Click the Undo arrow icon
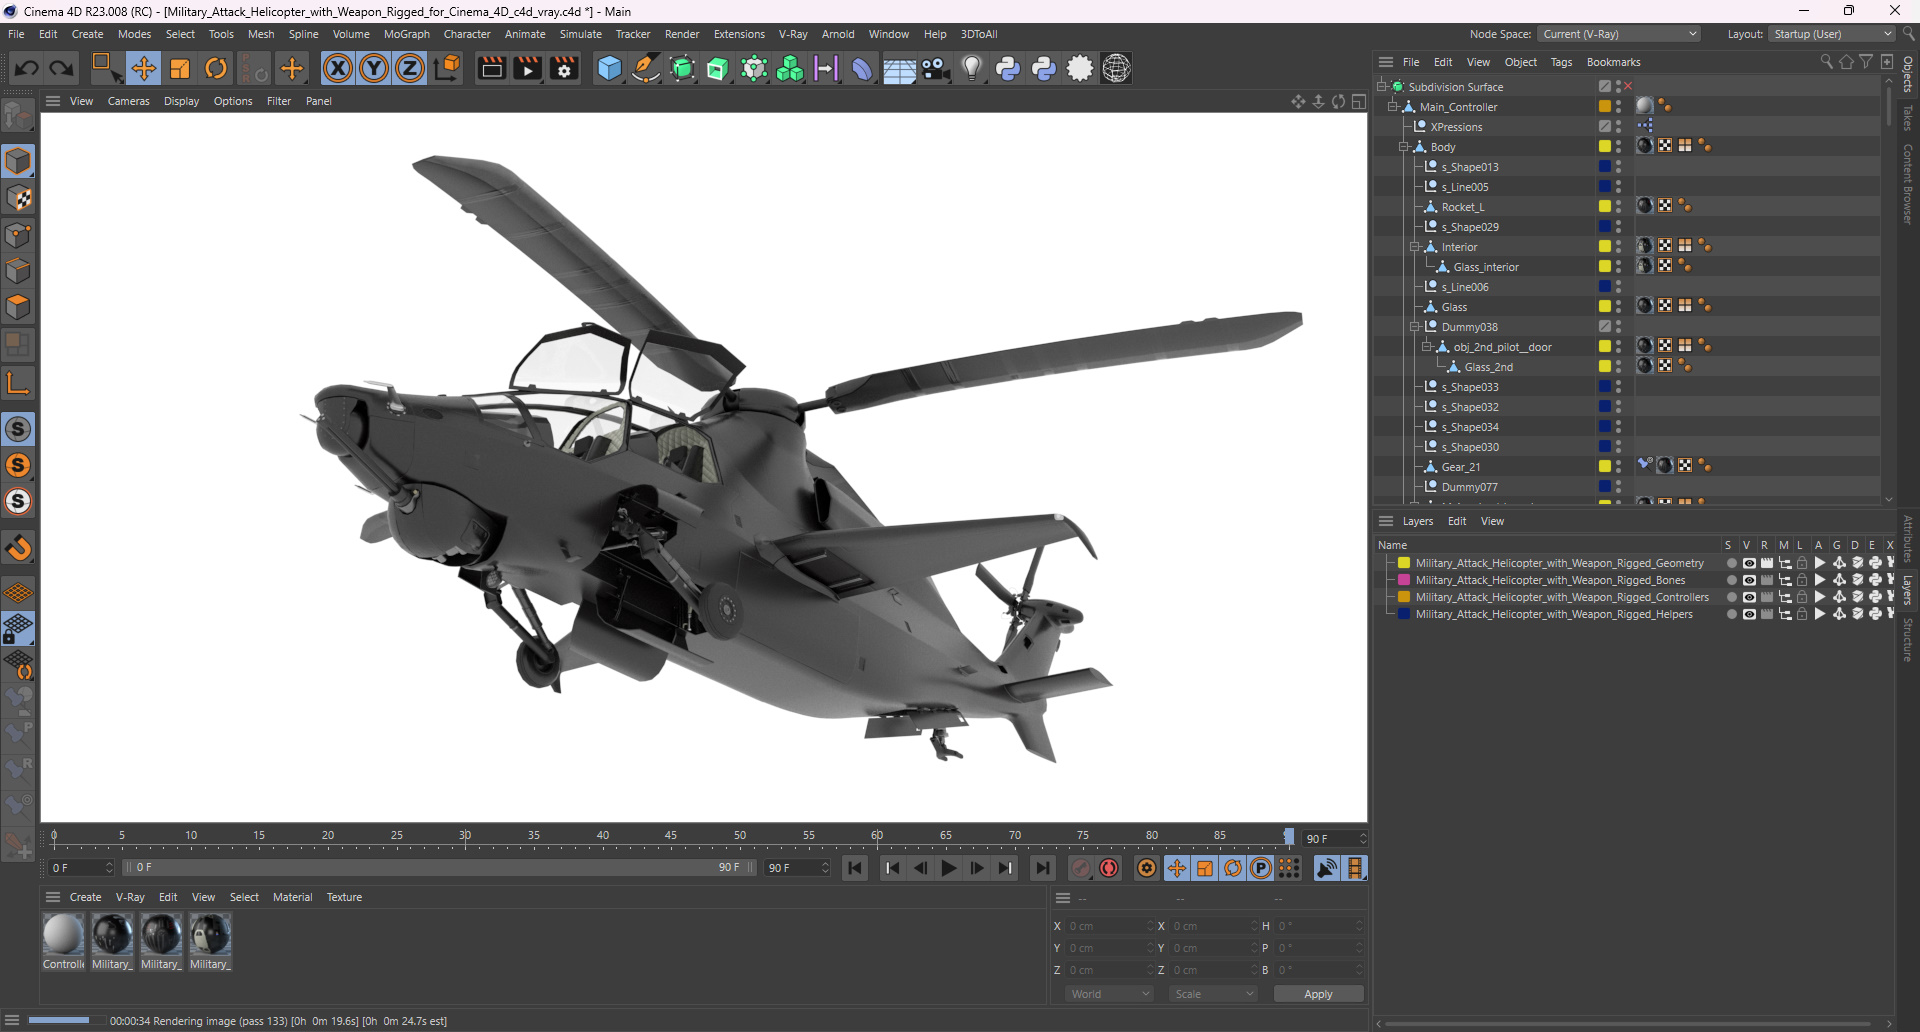Image resolution: width=1920 pixels, height=1032 pixels. point(27,68)
